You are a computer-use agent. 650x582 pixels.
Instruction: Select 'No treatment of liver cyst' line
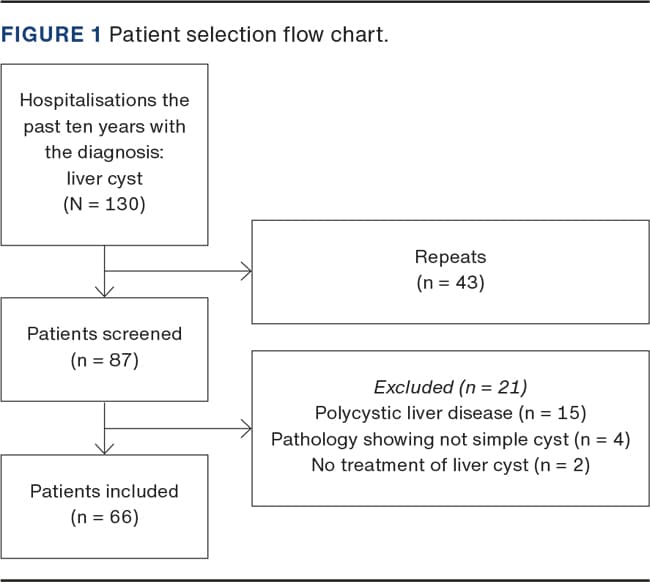click(450, 465)
